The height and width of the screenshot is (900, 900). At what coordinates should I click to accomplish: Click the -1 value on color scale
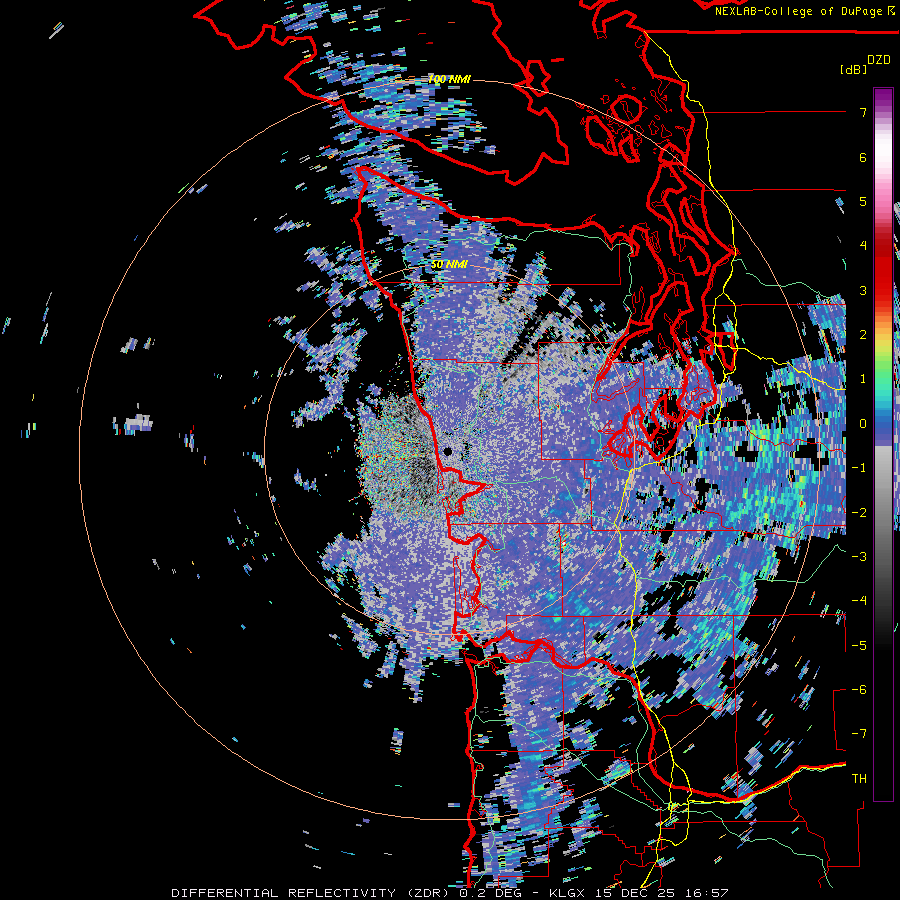[x=859, y=468]
